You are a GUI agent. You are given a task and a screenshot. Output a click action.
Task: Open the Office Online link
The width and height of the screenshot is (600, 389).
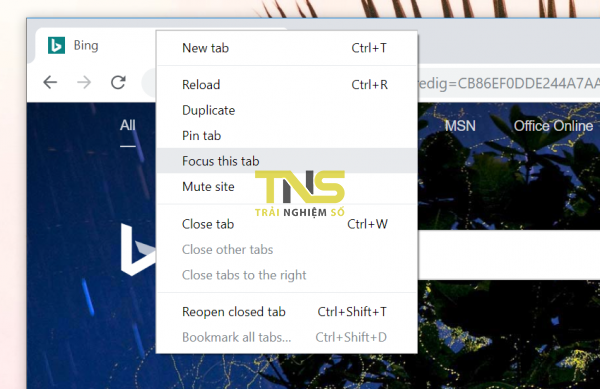pyautogui.click(x=553, y=126)
